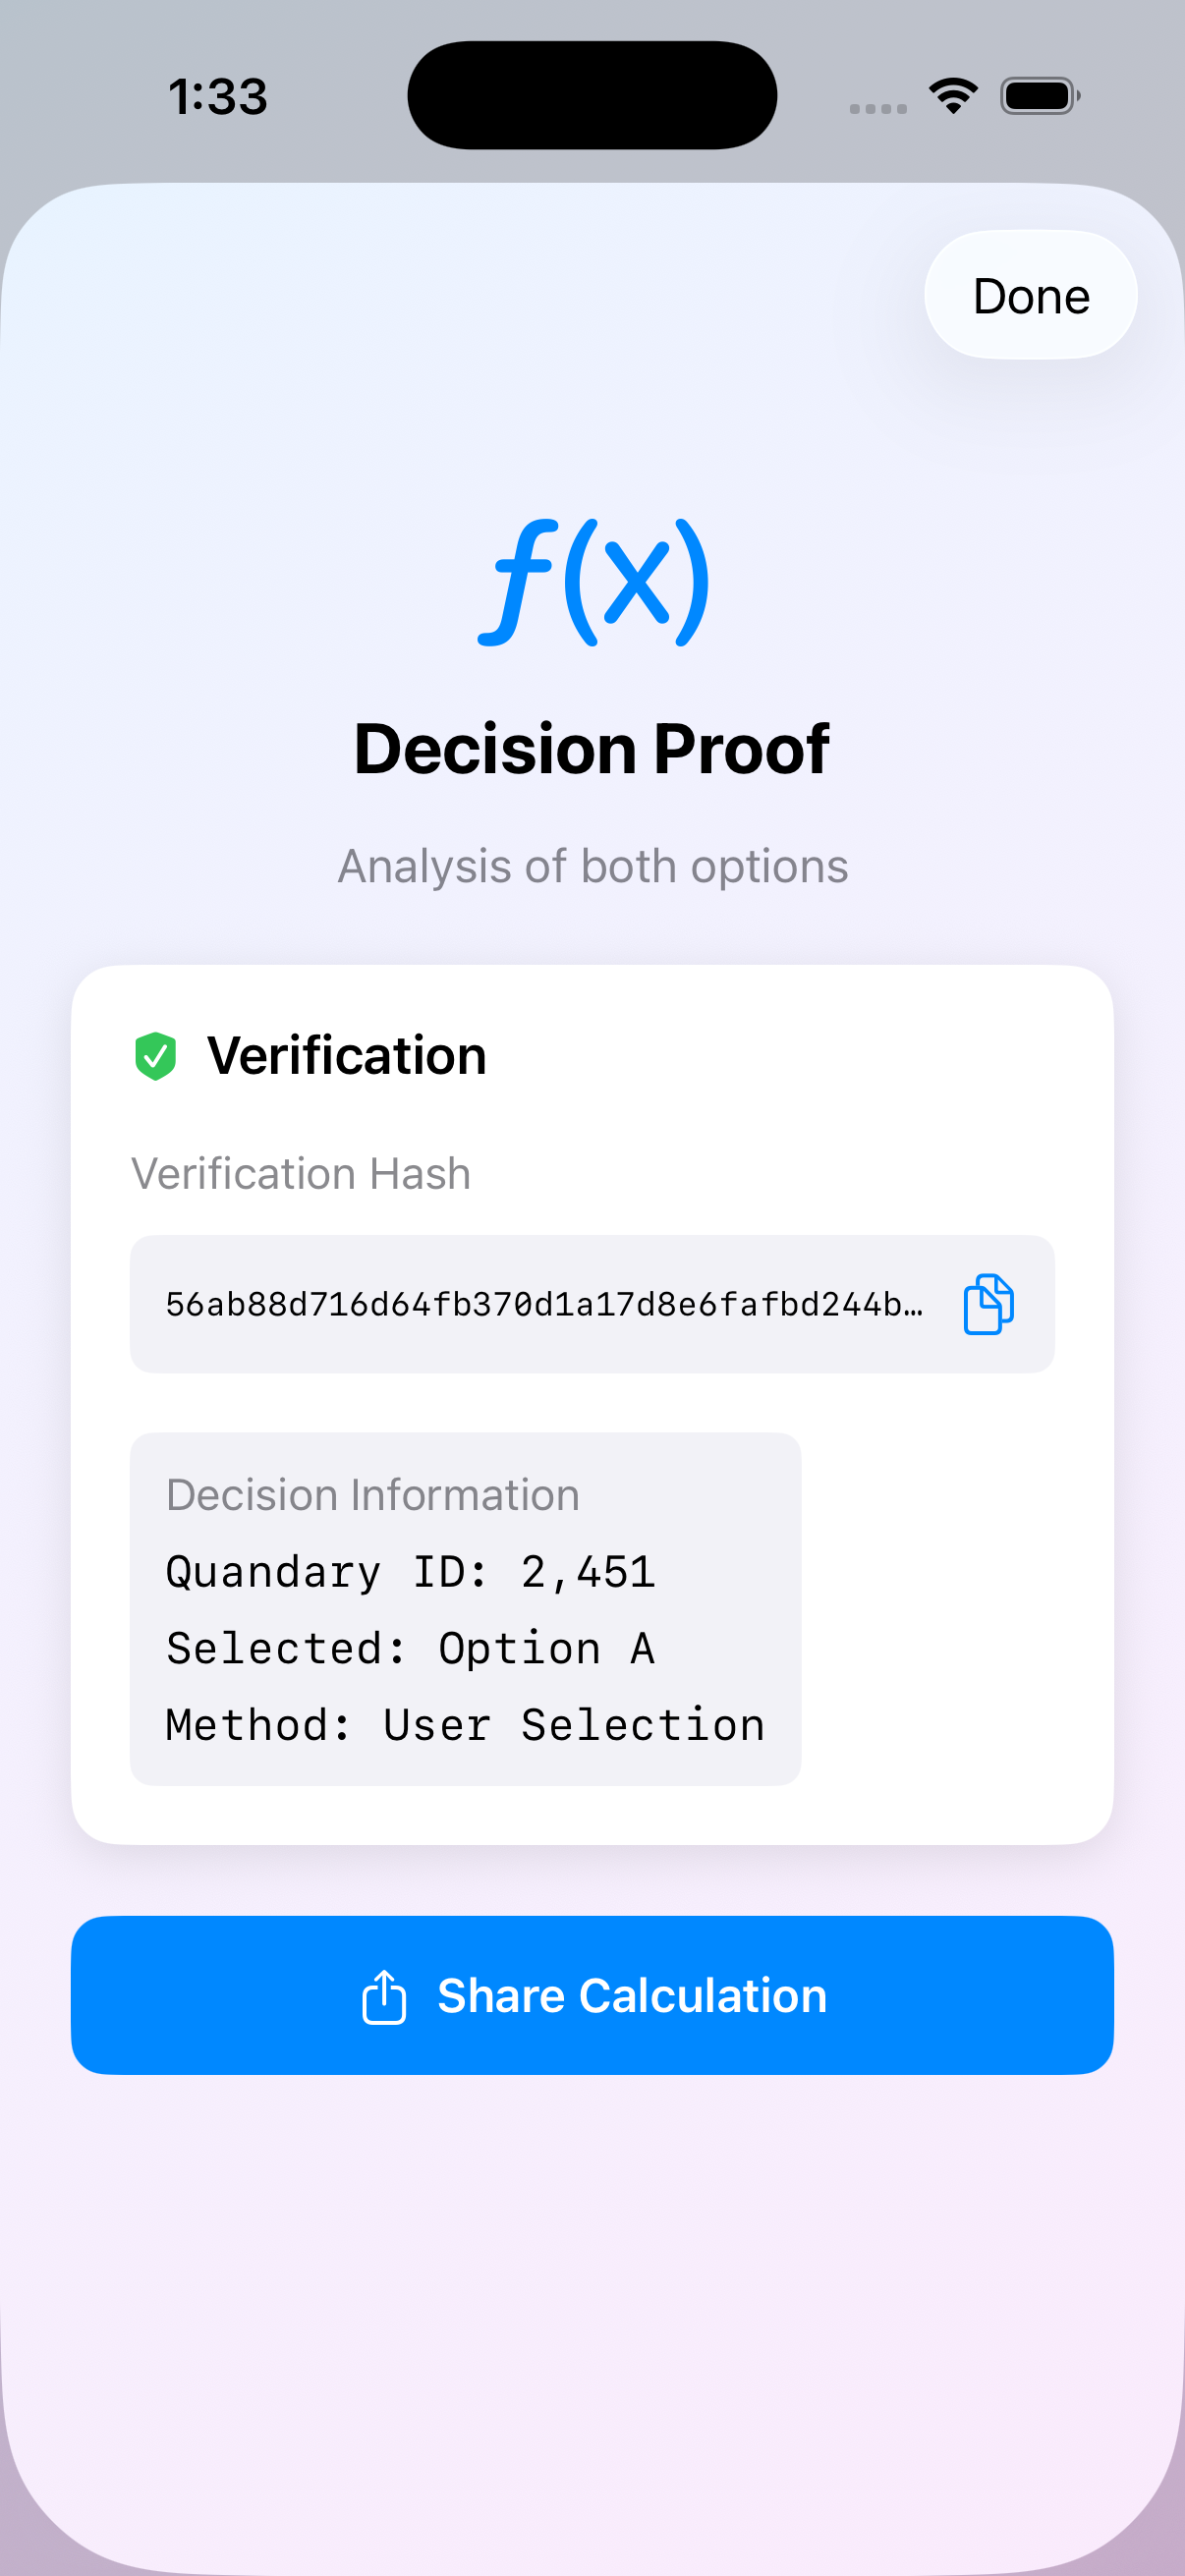Click the green shield checkmark icon

click(156, 1056)
